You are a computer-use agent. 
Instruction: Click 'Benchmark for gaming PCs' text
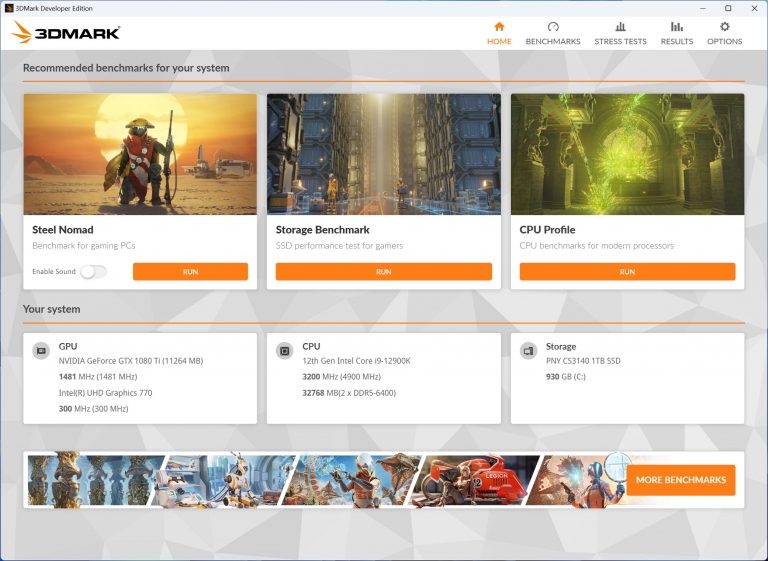[x=84, y=246]
